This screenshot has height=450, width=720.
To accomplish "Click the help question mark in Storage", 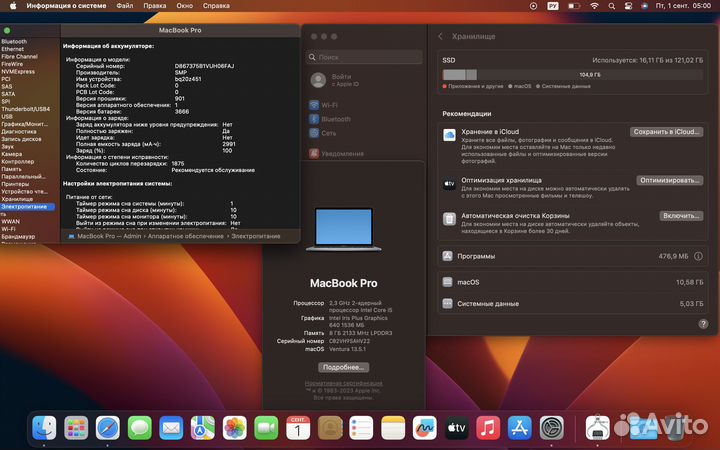I will (x=703, y=324).
